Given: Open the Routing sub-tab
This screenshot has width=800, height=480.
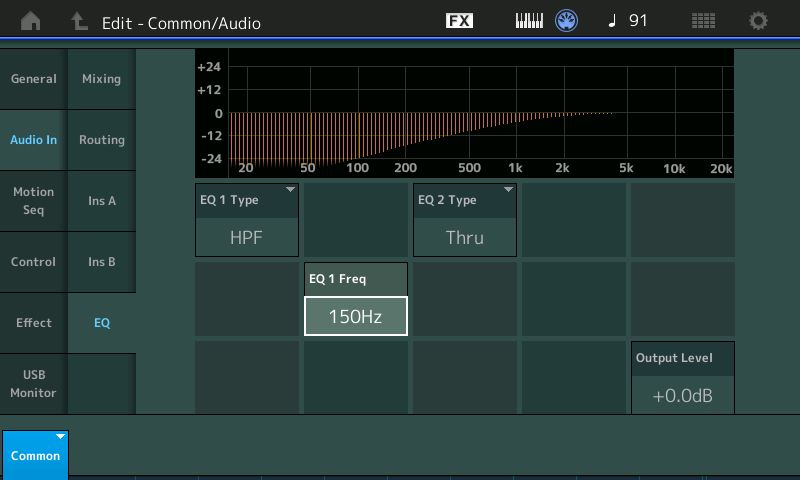Looking at the screenshot, I should tap(101, 140).
